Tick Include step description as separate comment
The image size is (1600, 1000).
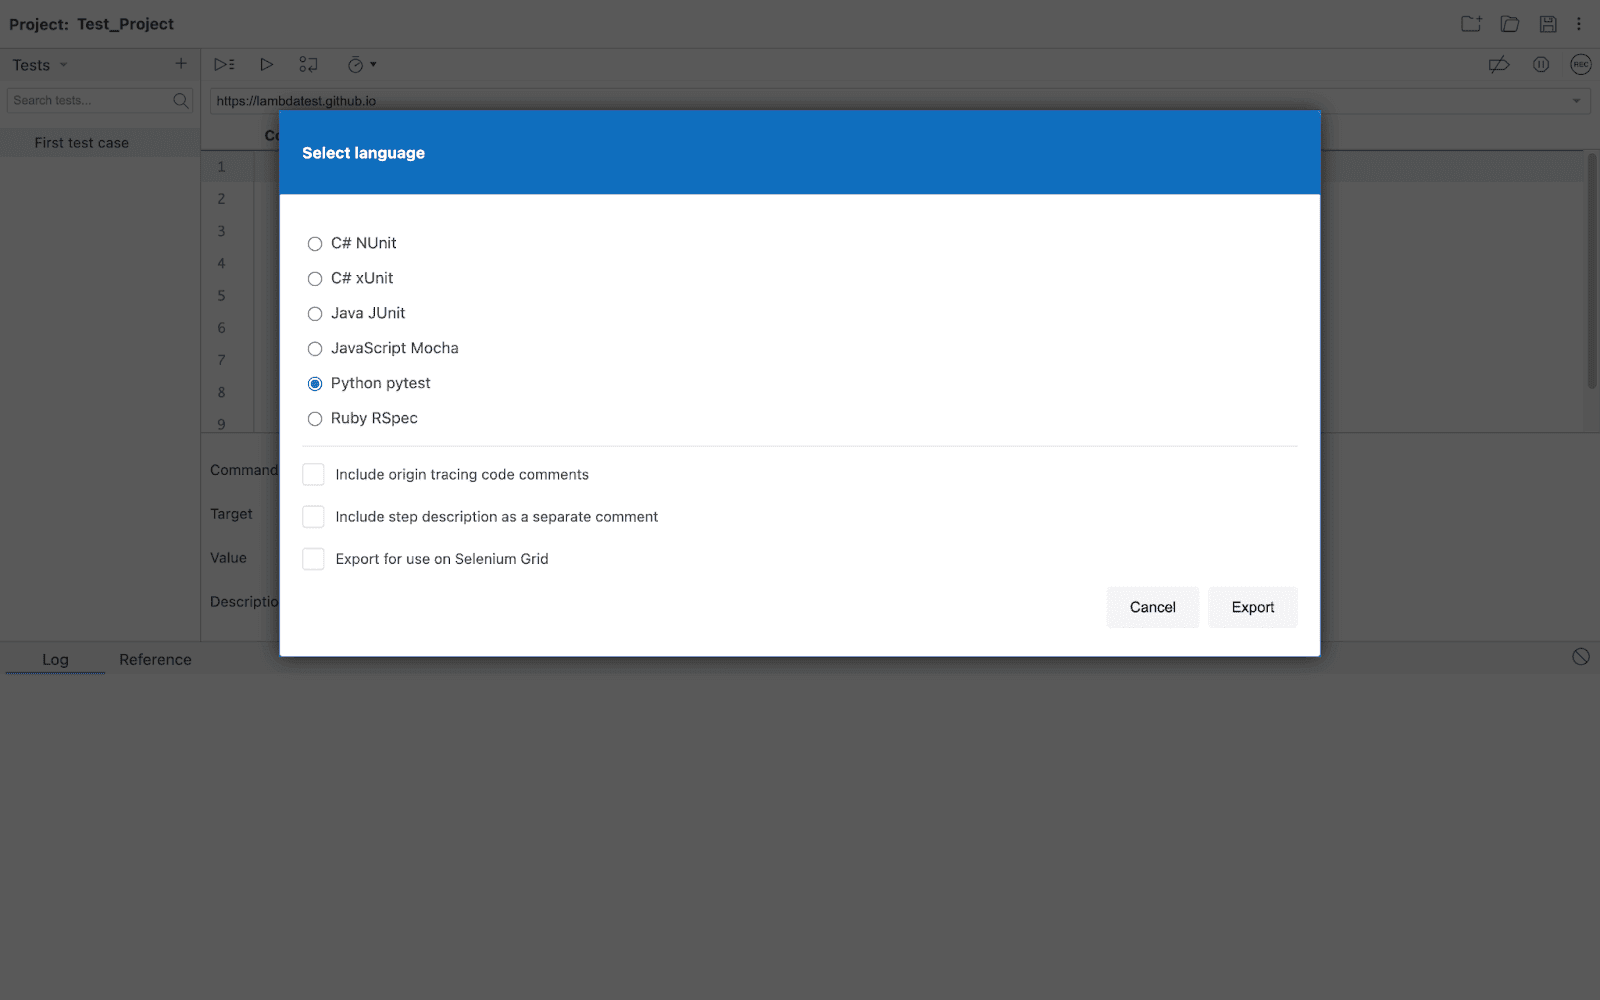tap(313, 516)
